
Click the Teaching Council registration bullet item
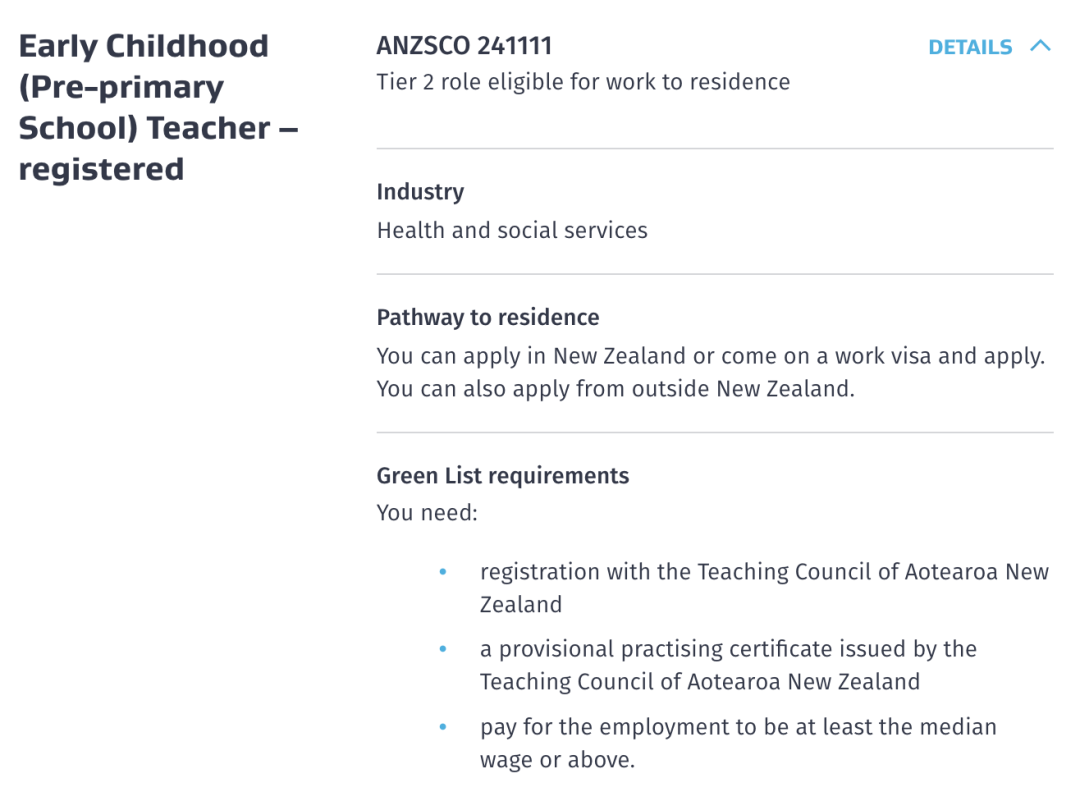[765, 588]
